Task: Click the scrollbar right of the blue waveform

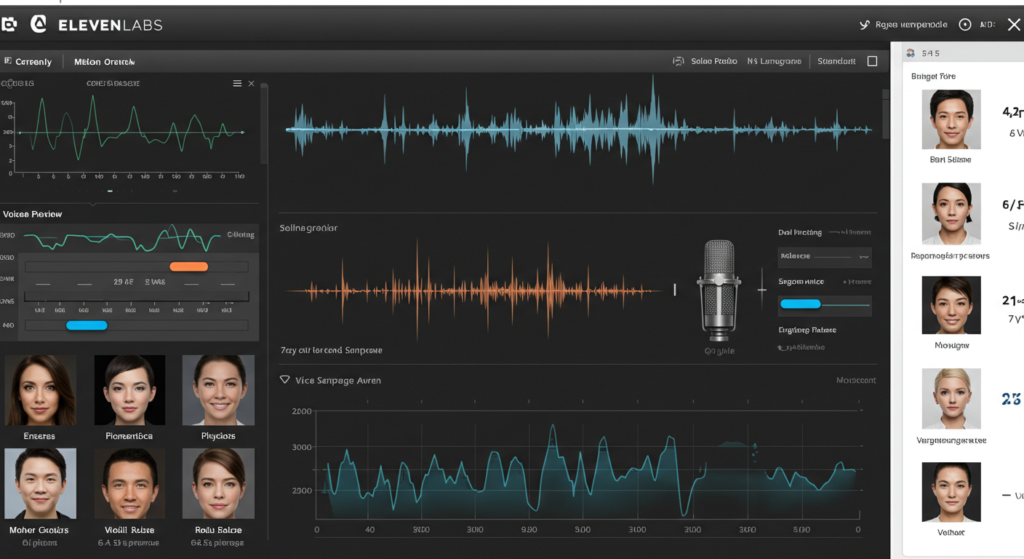Action: [886, 114]
